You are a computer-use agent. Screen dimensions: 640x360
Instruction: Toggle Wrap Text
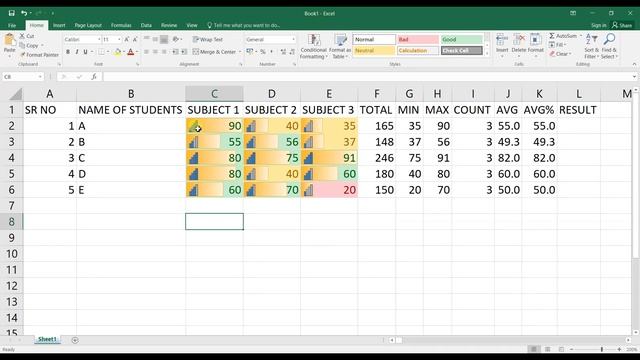click(207, 40)
